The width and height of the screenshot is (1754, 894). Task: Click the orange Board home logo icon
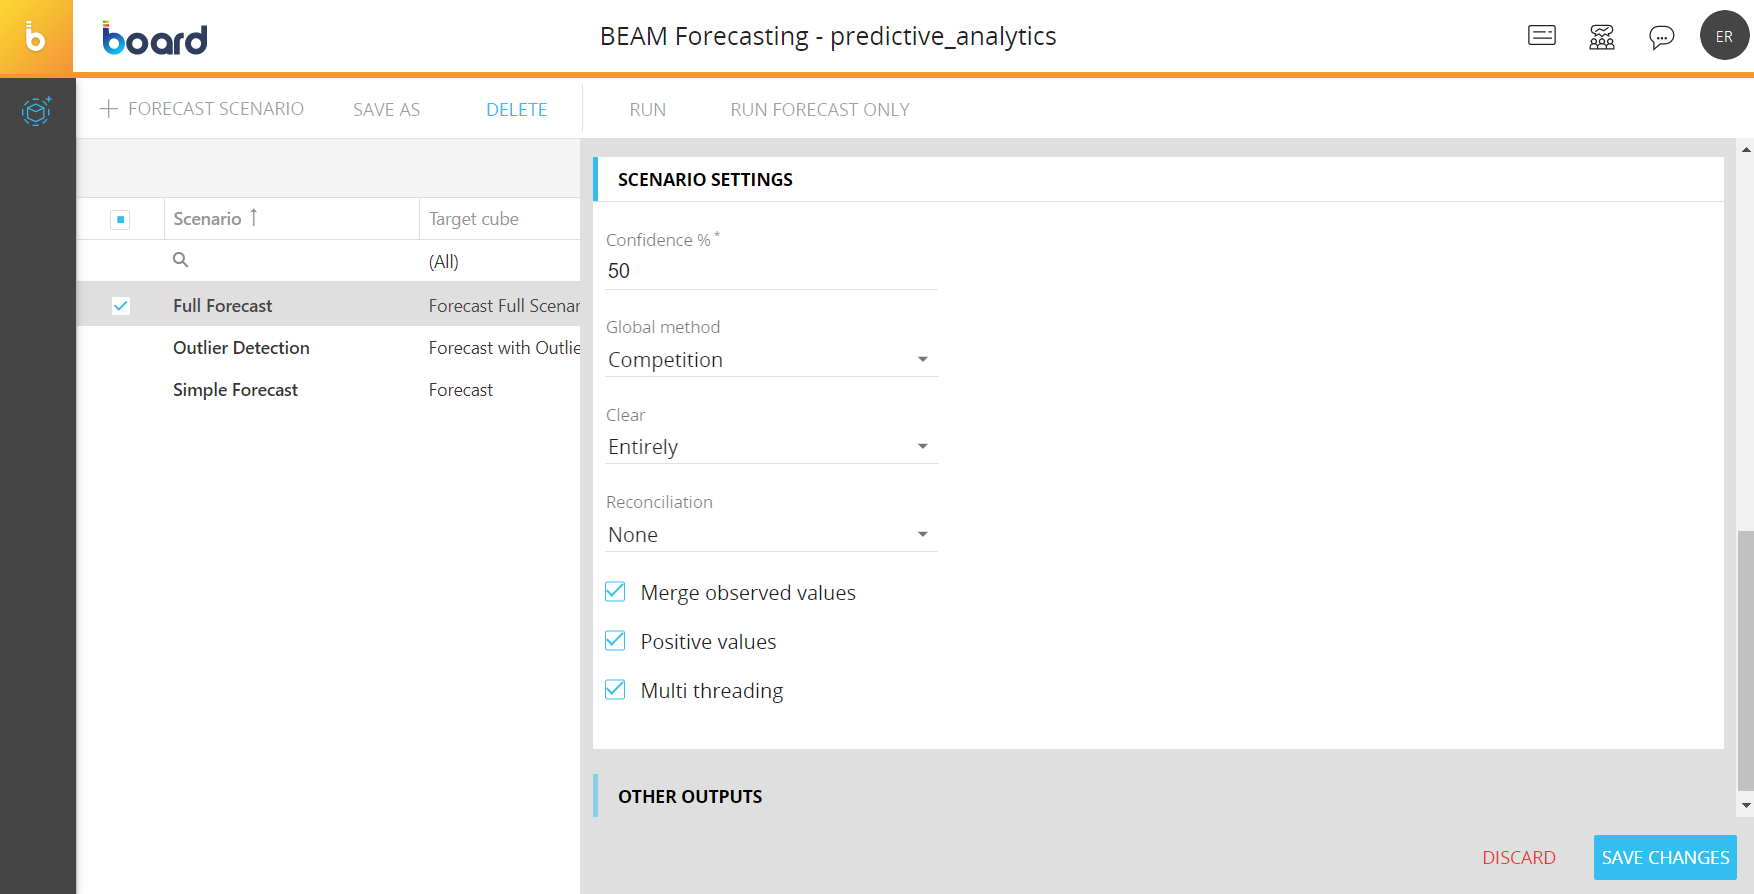click(x=36, y=37)
